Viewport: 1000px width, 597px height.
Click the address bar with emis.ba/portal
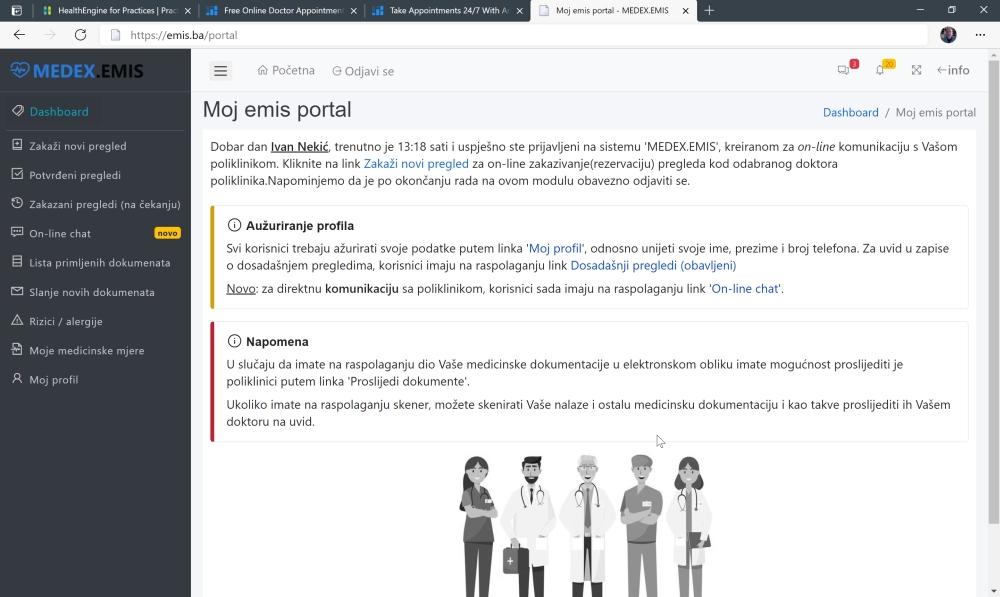point(513,35)
